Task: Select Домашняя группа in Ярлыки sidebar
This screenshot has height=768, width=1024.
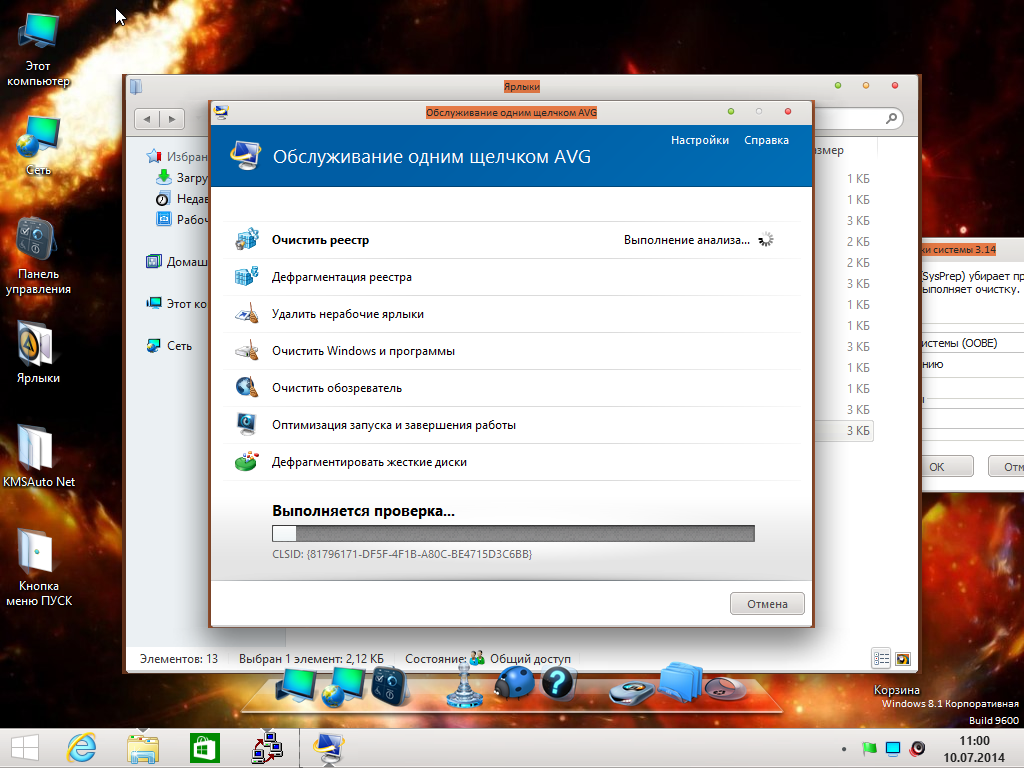Action: [176, 261]
